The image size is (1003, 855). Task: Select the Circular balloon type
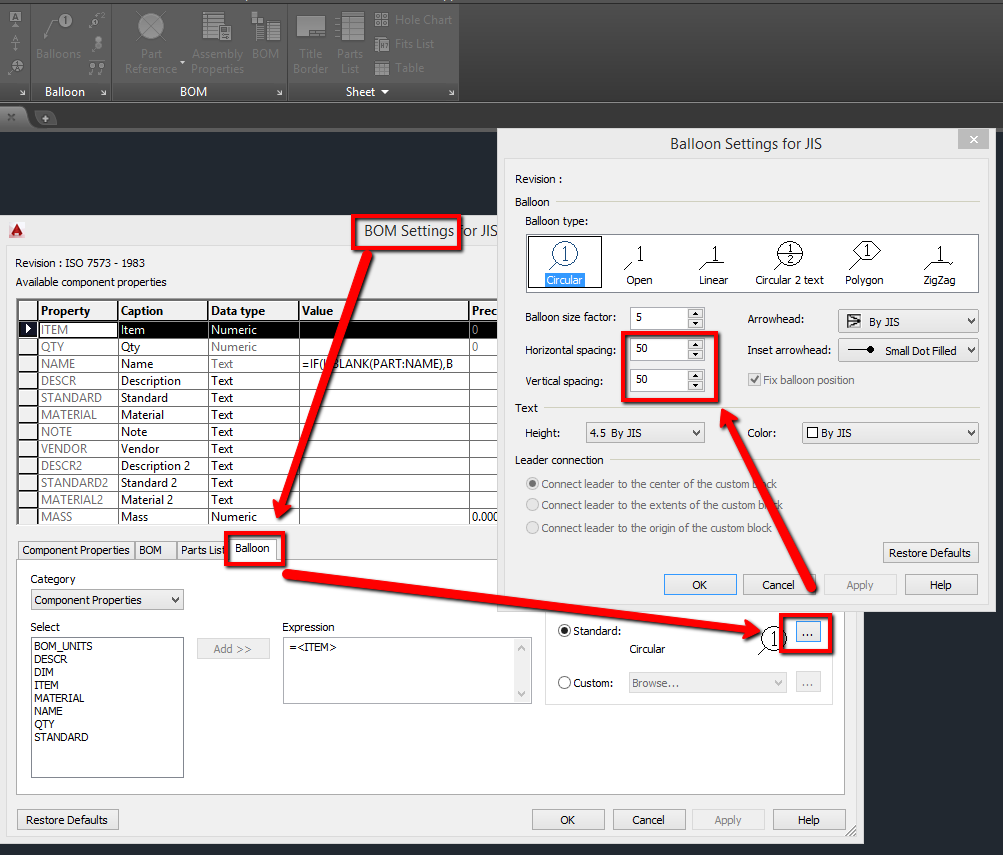pos(565,262)
